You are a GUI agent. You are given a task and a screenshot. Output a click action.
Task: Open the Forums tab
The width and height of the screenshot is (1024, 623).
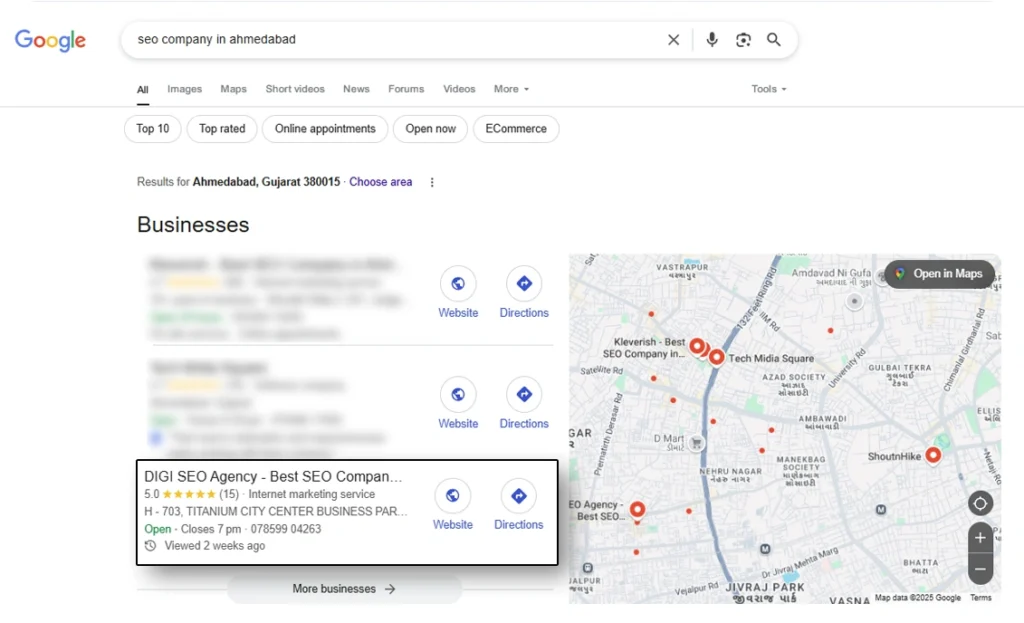406,89
